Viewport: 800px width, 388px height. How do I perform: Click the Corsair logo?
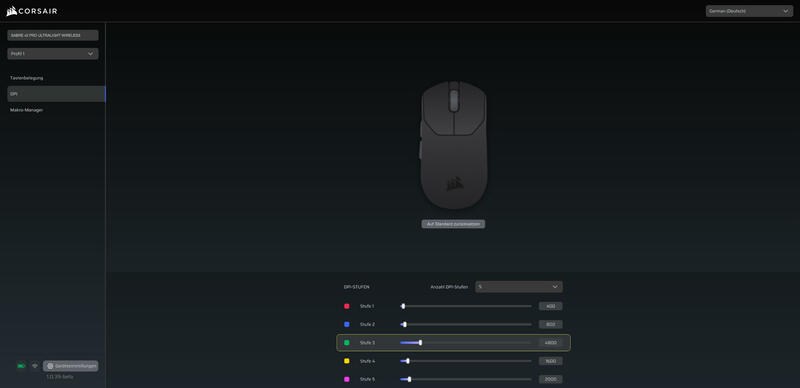[x=32, y=11]
